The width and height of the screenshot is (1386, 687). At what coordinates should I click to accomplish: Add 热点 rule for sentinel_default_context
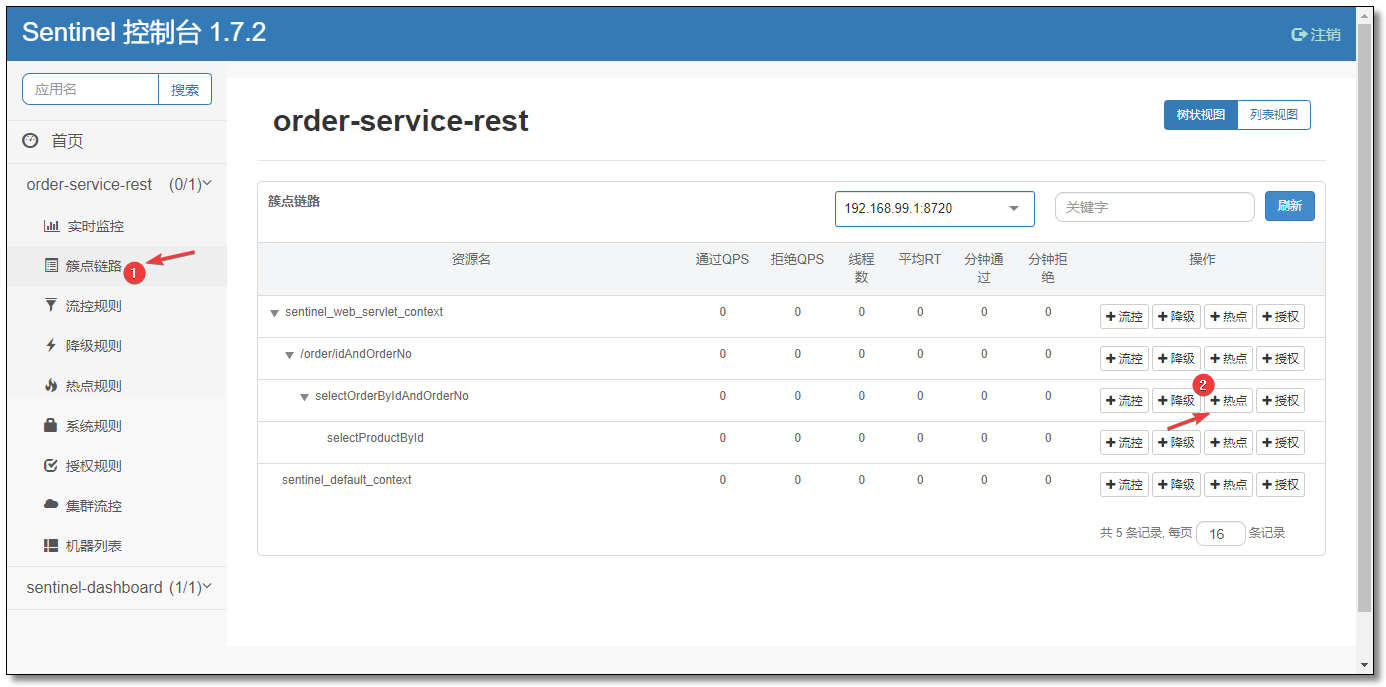pos(1228,485)
